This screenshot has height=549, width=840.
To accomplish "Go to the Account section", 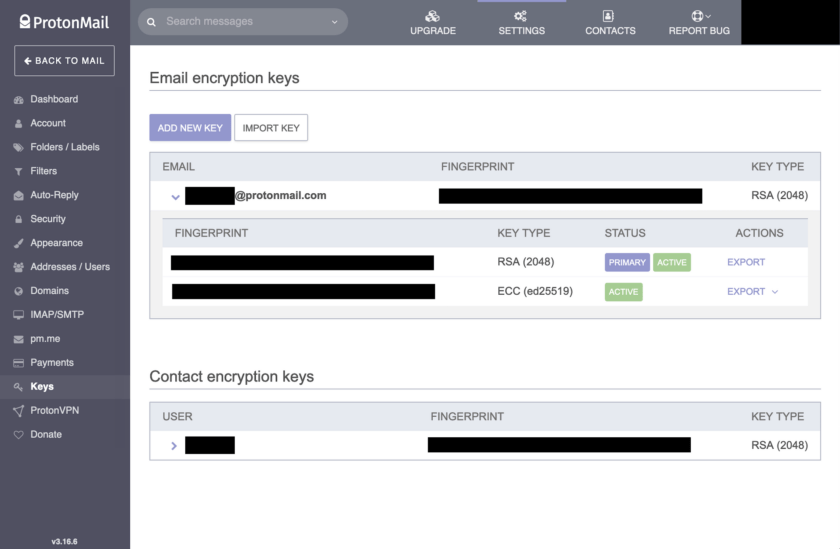I will (48, 123).
